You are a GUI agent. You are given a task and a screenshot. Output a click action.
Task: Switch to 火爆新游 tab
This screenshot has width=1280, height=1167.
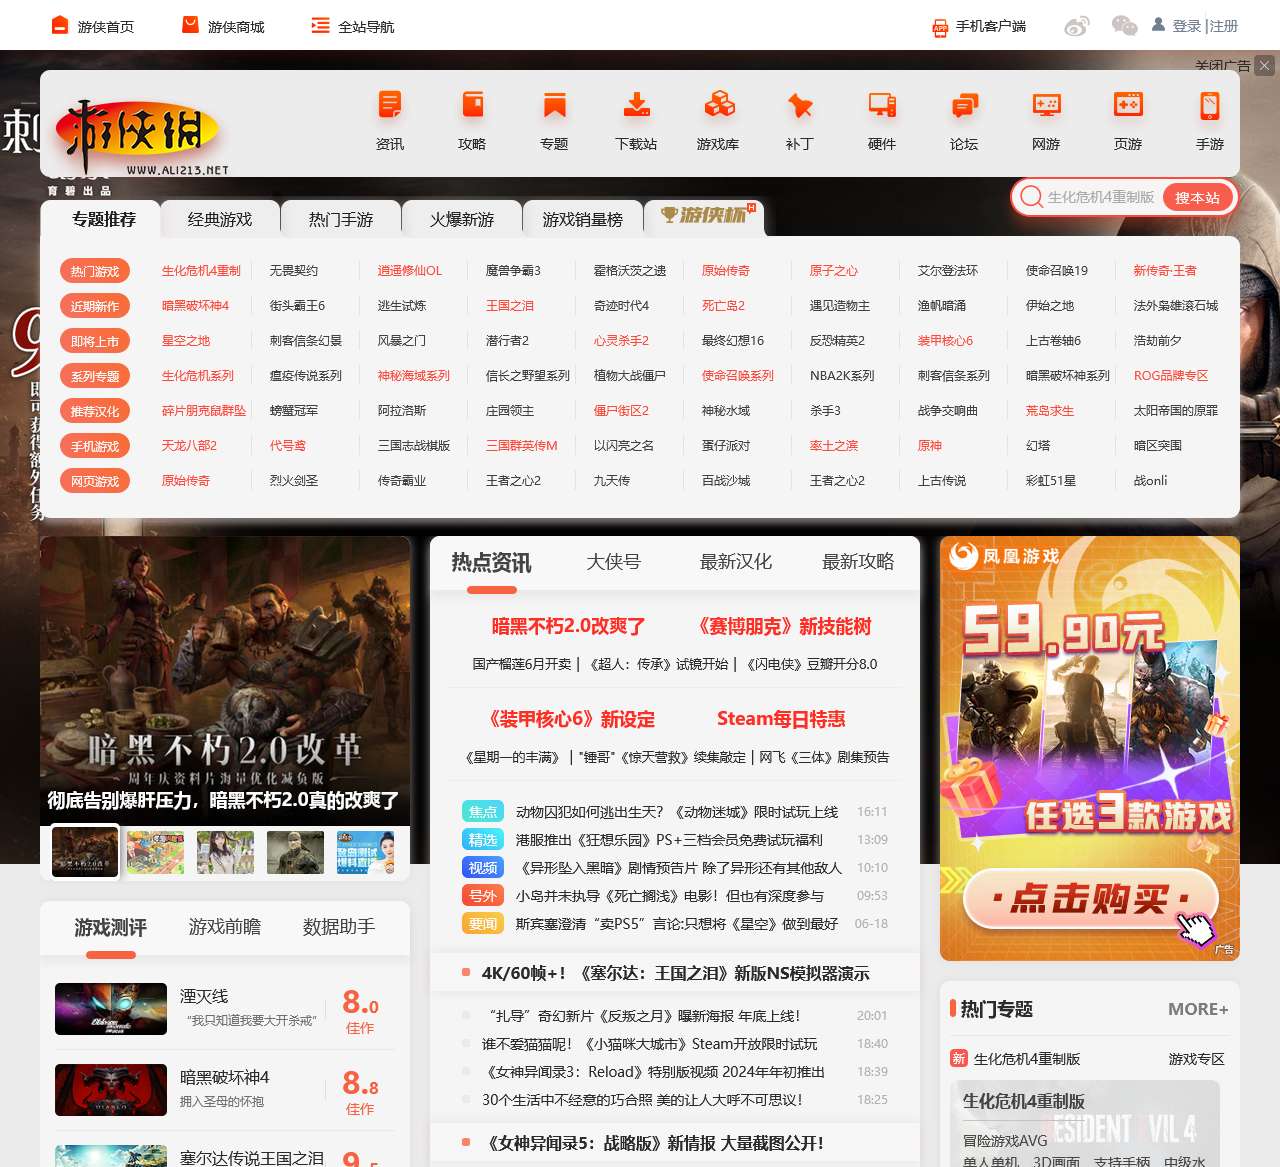point(462,219)
